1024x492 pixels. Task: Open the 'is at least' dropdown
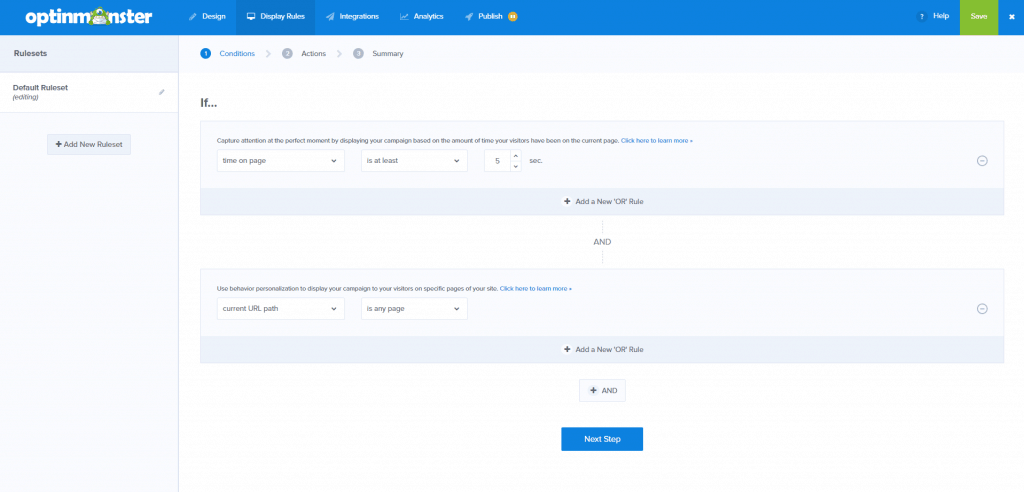tap(414, 160)
